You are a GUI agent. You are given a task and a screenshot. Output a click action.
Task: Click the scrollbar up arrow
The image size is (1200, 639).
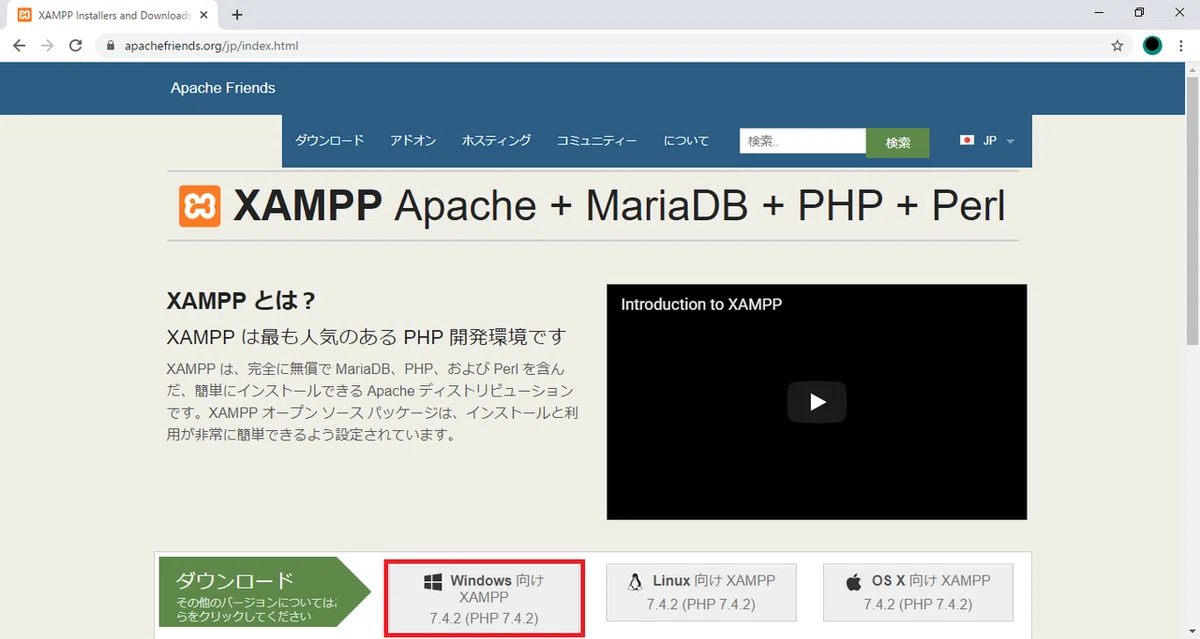pos(1192,69)
